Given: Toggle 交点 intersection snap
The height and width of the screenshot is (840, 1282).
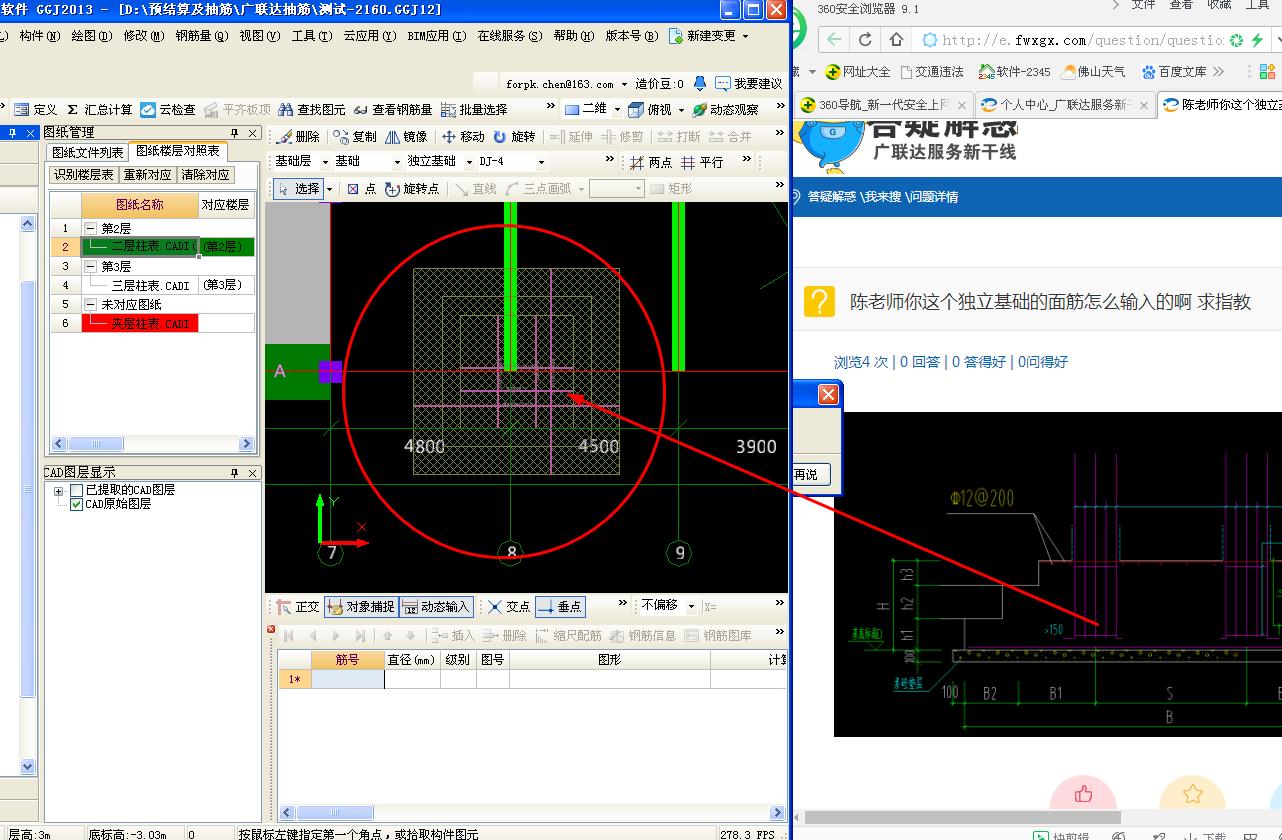Looking at the screenshot, I should (509, 607).
